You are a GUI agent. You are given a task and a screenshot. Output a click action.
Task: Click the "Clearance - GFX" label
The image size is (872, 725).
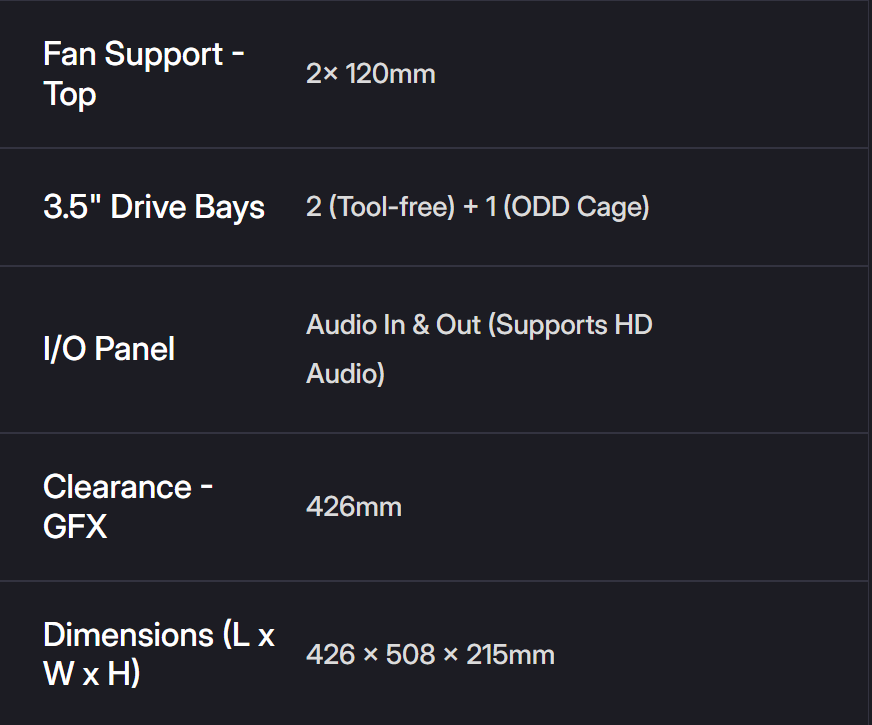[x=128, y=506]
